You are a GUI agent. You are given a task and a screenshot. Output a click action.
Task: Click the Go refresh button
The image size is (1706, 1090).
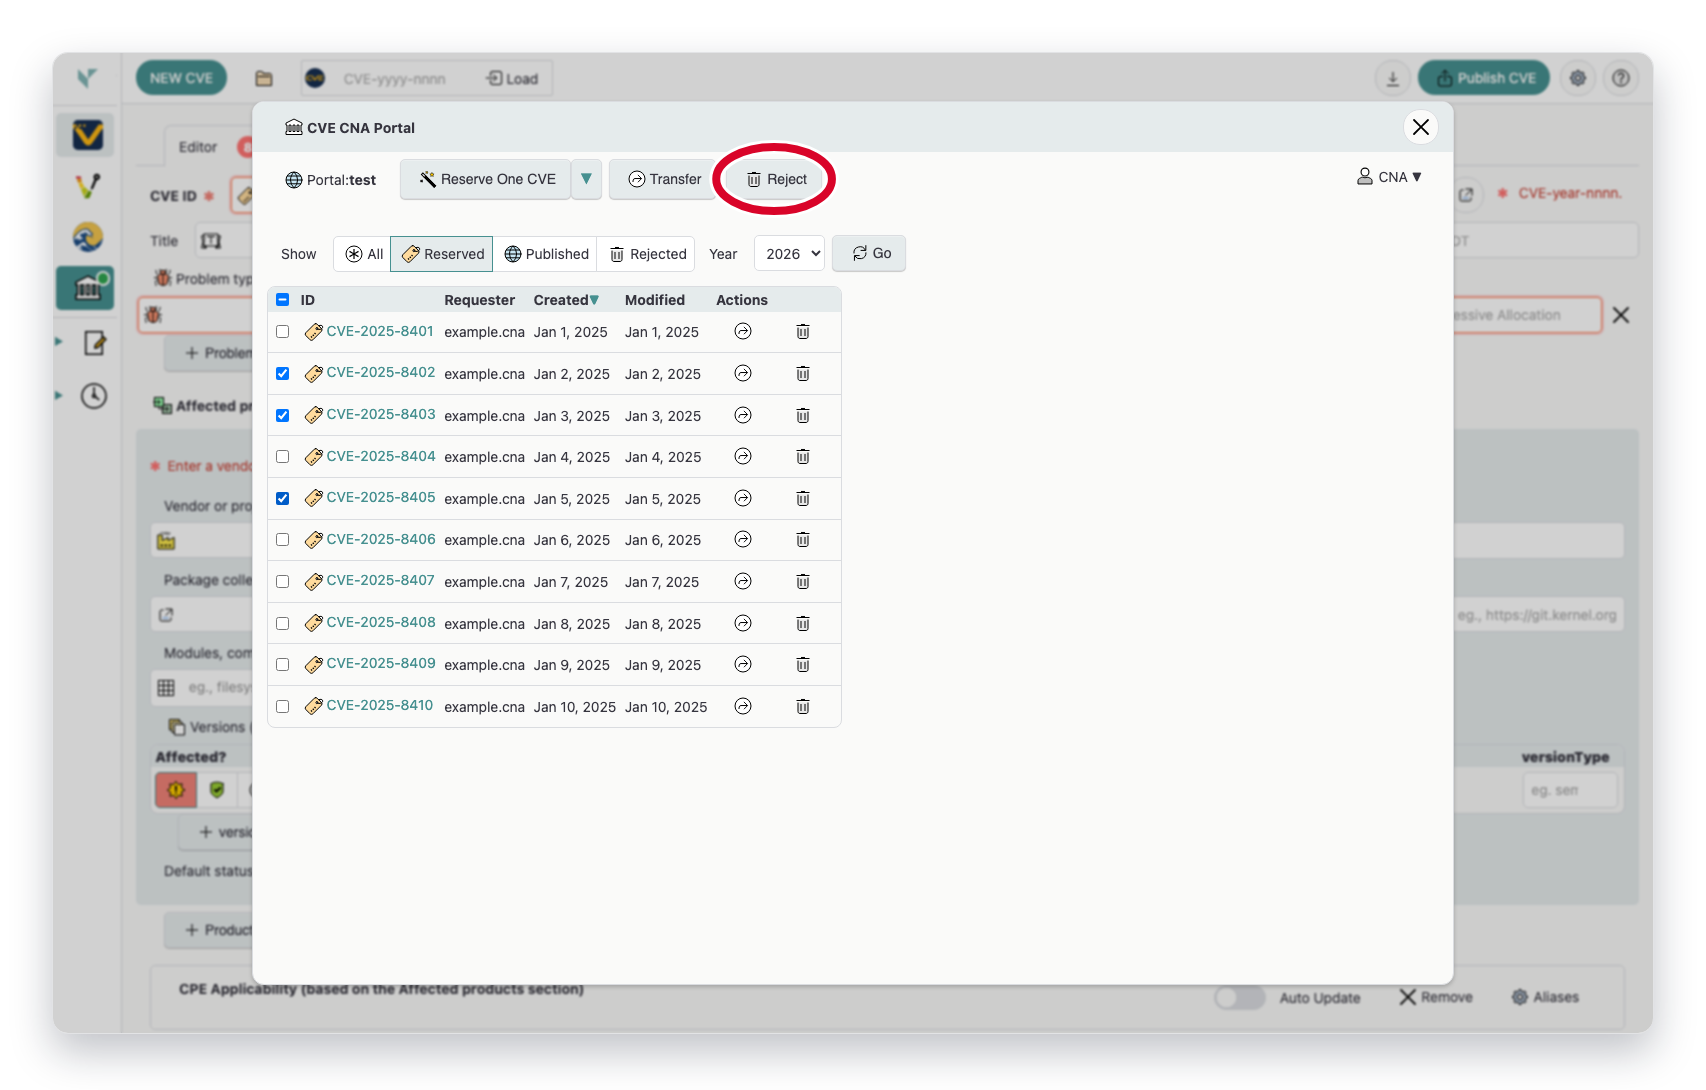(870, 253)
